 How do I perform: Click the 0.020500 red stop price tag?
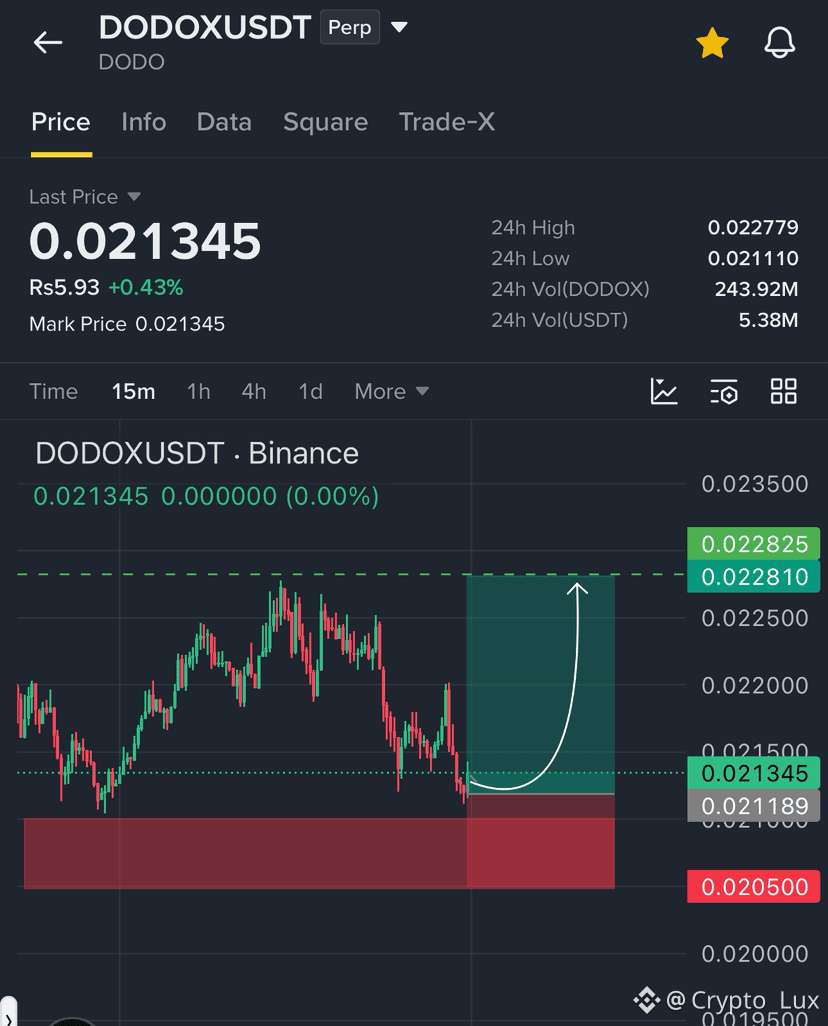tap(753, 887)
